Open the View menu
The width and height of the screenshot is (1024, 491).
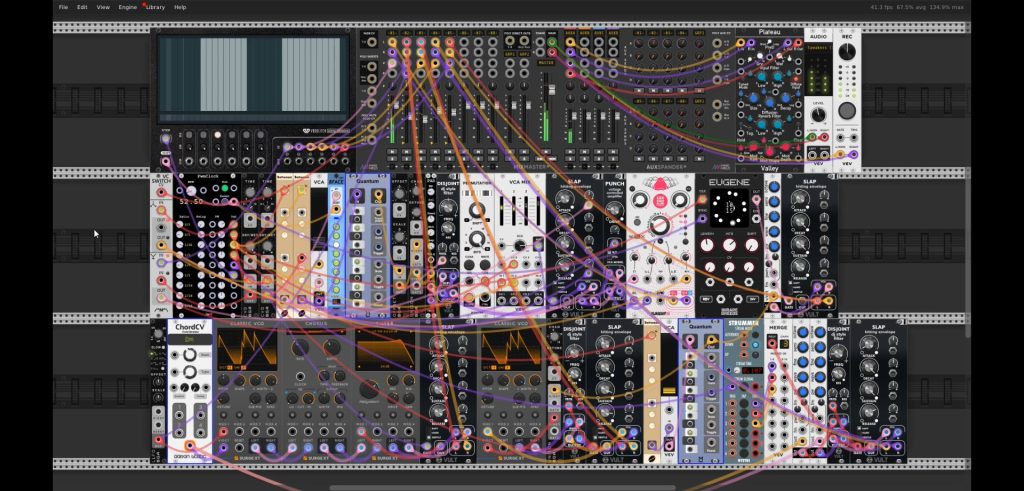coord(103,7)
